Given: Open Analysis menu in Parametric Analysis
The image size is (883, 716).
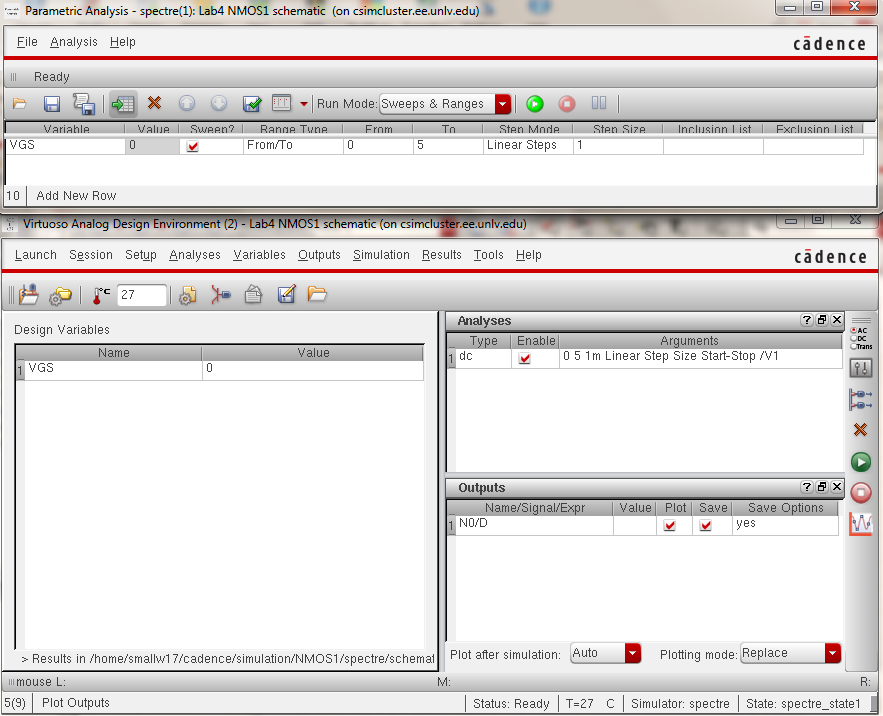Looking at the screenshot, I should click(x=74, y=42).
